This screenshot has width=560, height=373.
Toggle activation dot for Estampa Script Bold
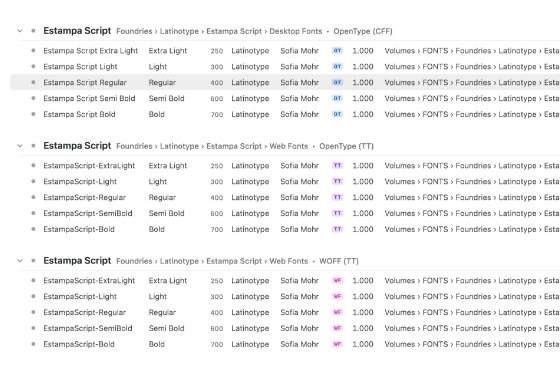(x=33, y=114)
